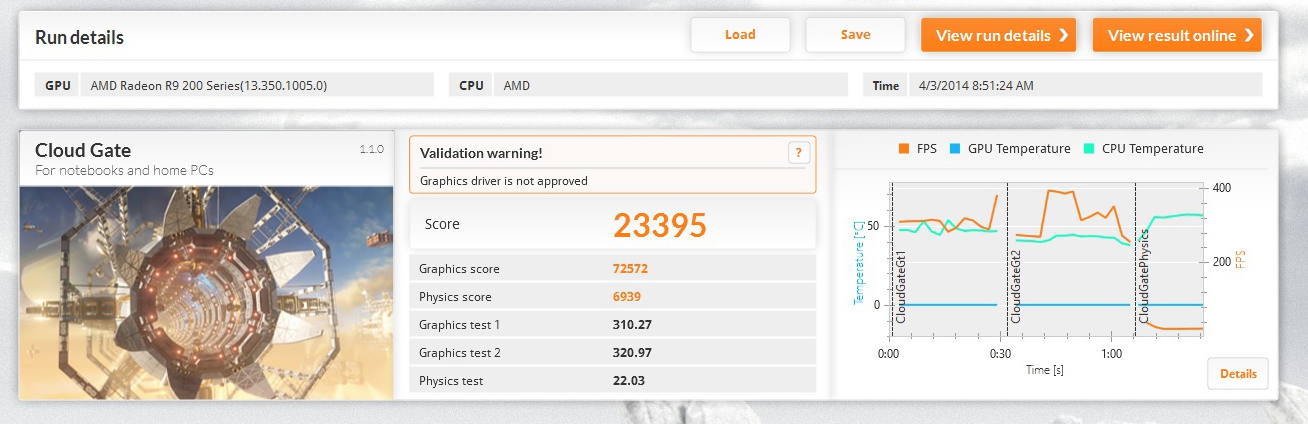
Task: Click the Graphics score value 72572
Action: [631, 269]
